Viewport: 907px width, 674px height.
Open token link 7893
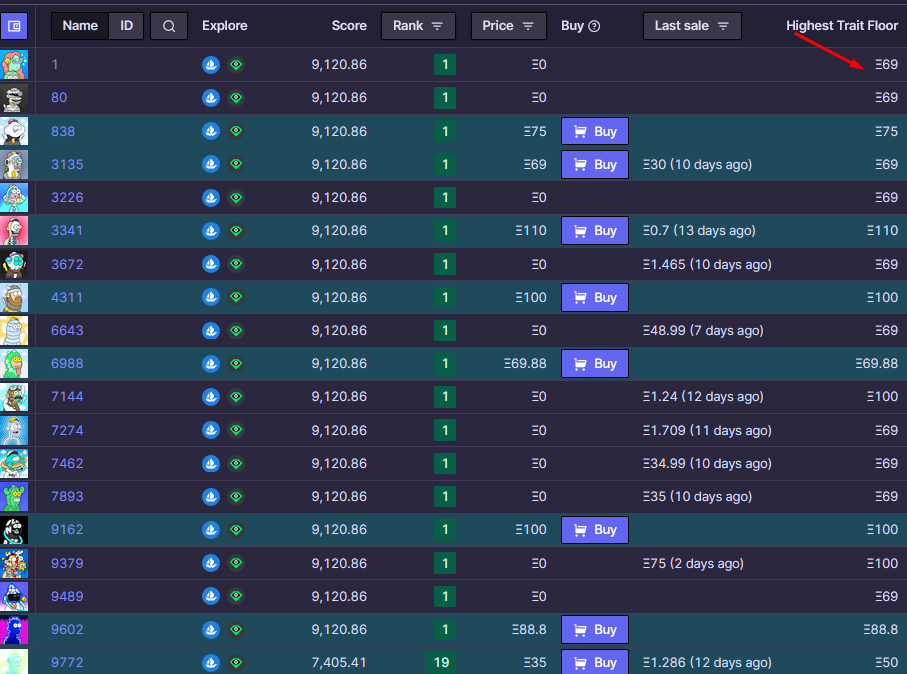pyautogui.click(x=67, y=497)
